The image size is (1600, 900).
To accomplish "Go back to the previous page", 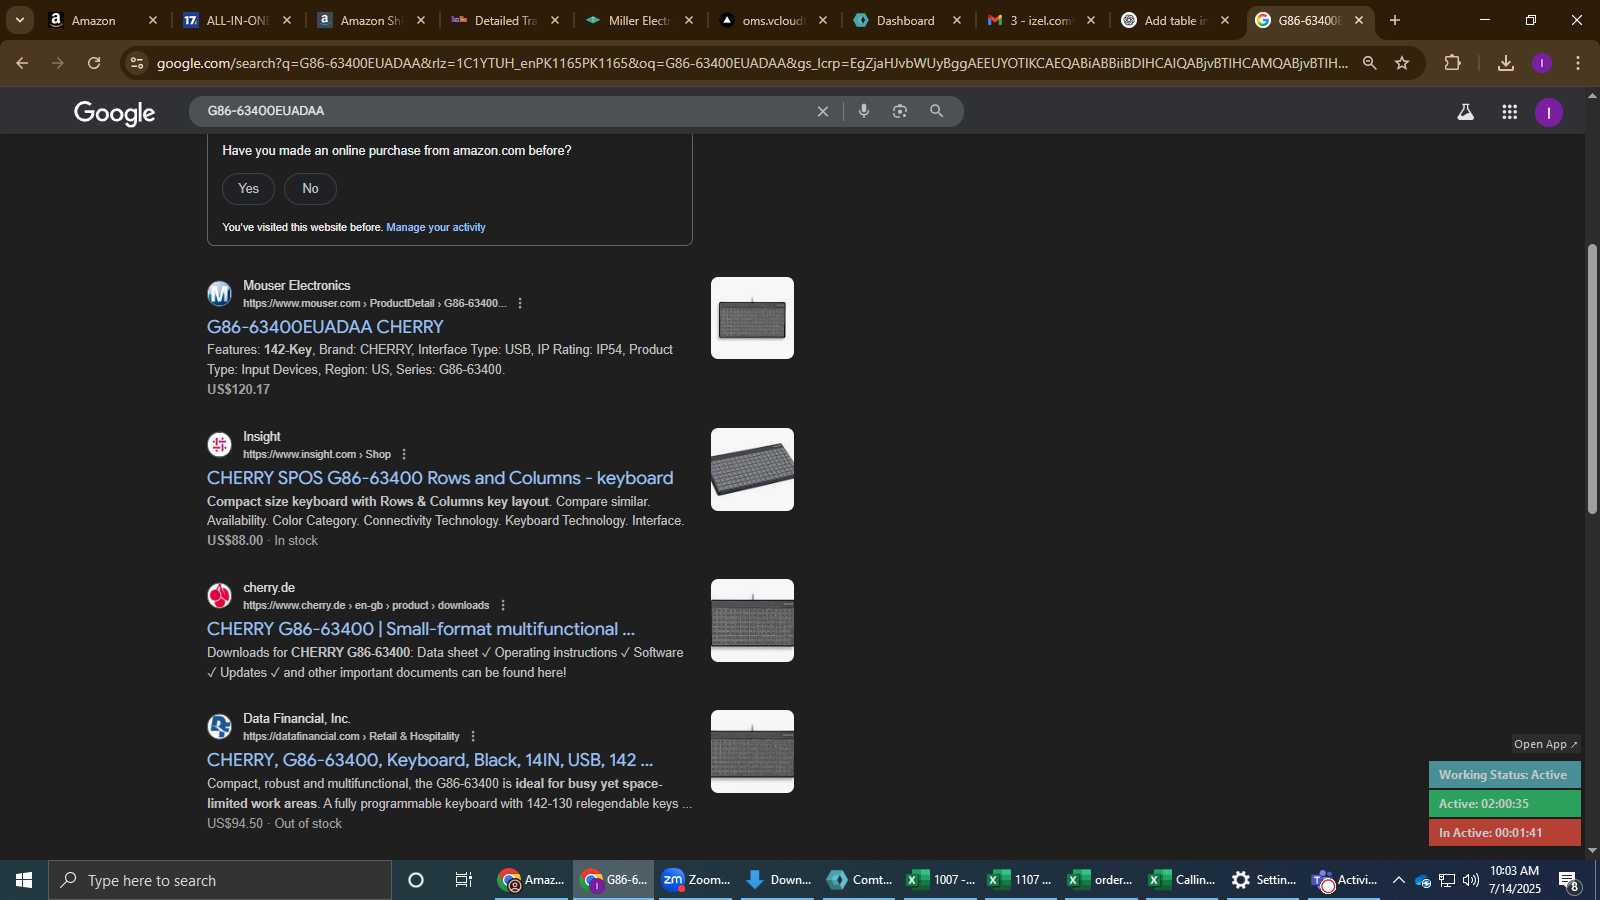I will coord(22,63).
